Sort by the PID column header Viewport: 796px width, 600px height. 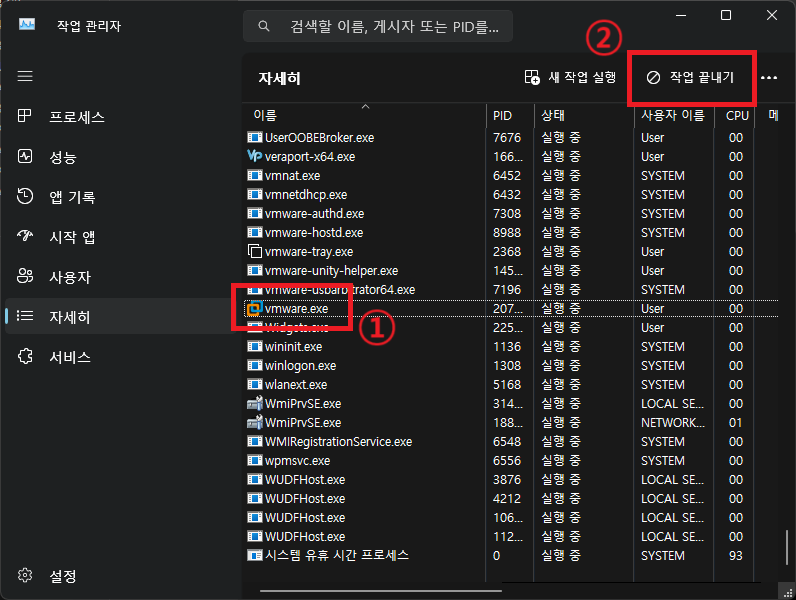click(510, 115)
